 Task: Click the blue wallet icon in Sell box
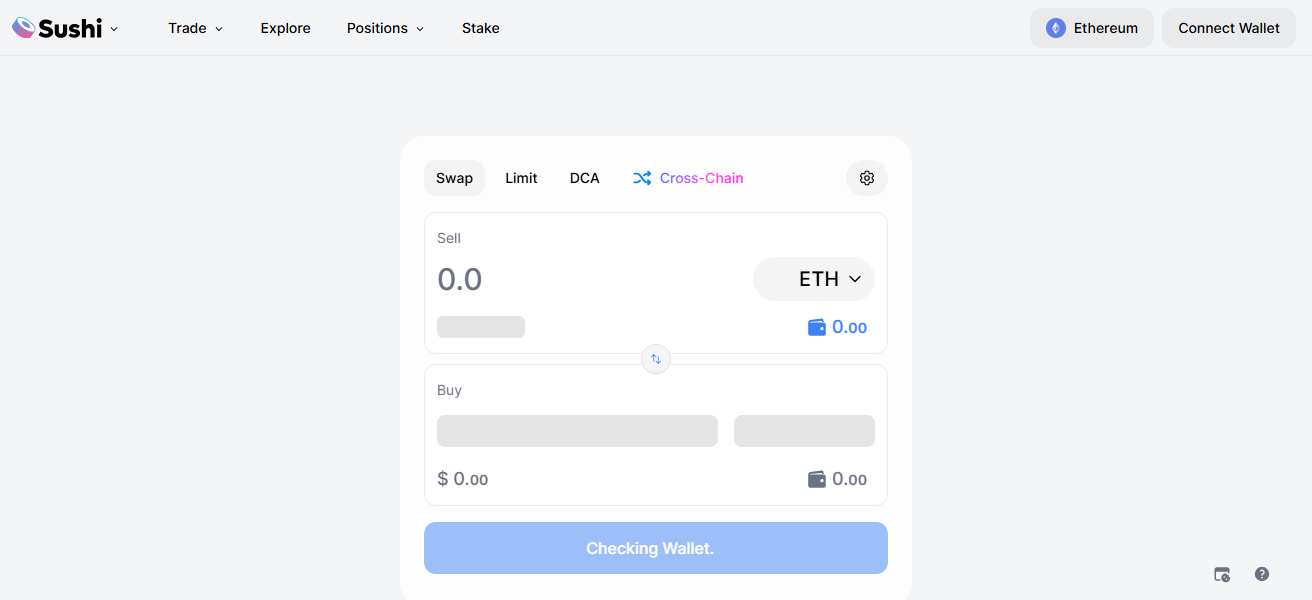pos(817,327)
